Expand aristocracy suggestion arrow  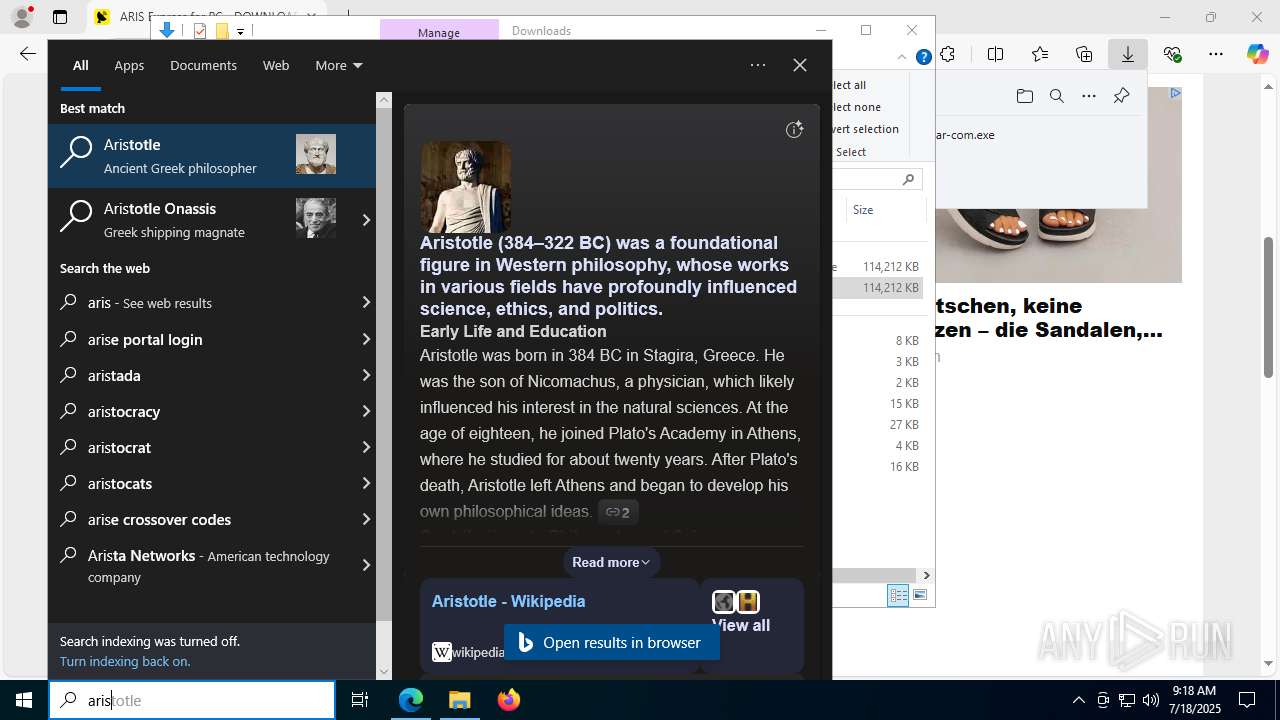(366, 411)
